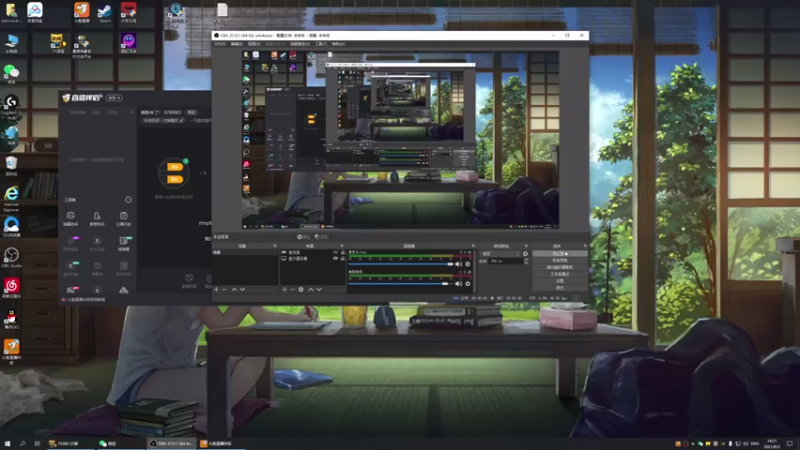
Task: Add a new source with the plus icon
Action: [285, 289]
